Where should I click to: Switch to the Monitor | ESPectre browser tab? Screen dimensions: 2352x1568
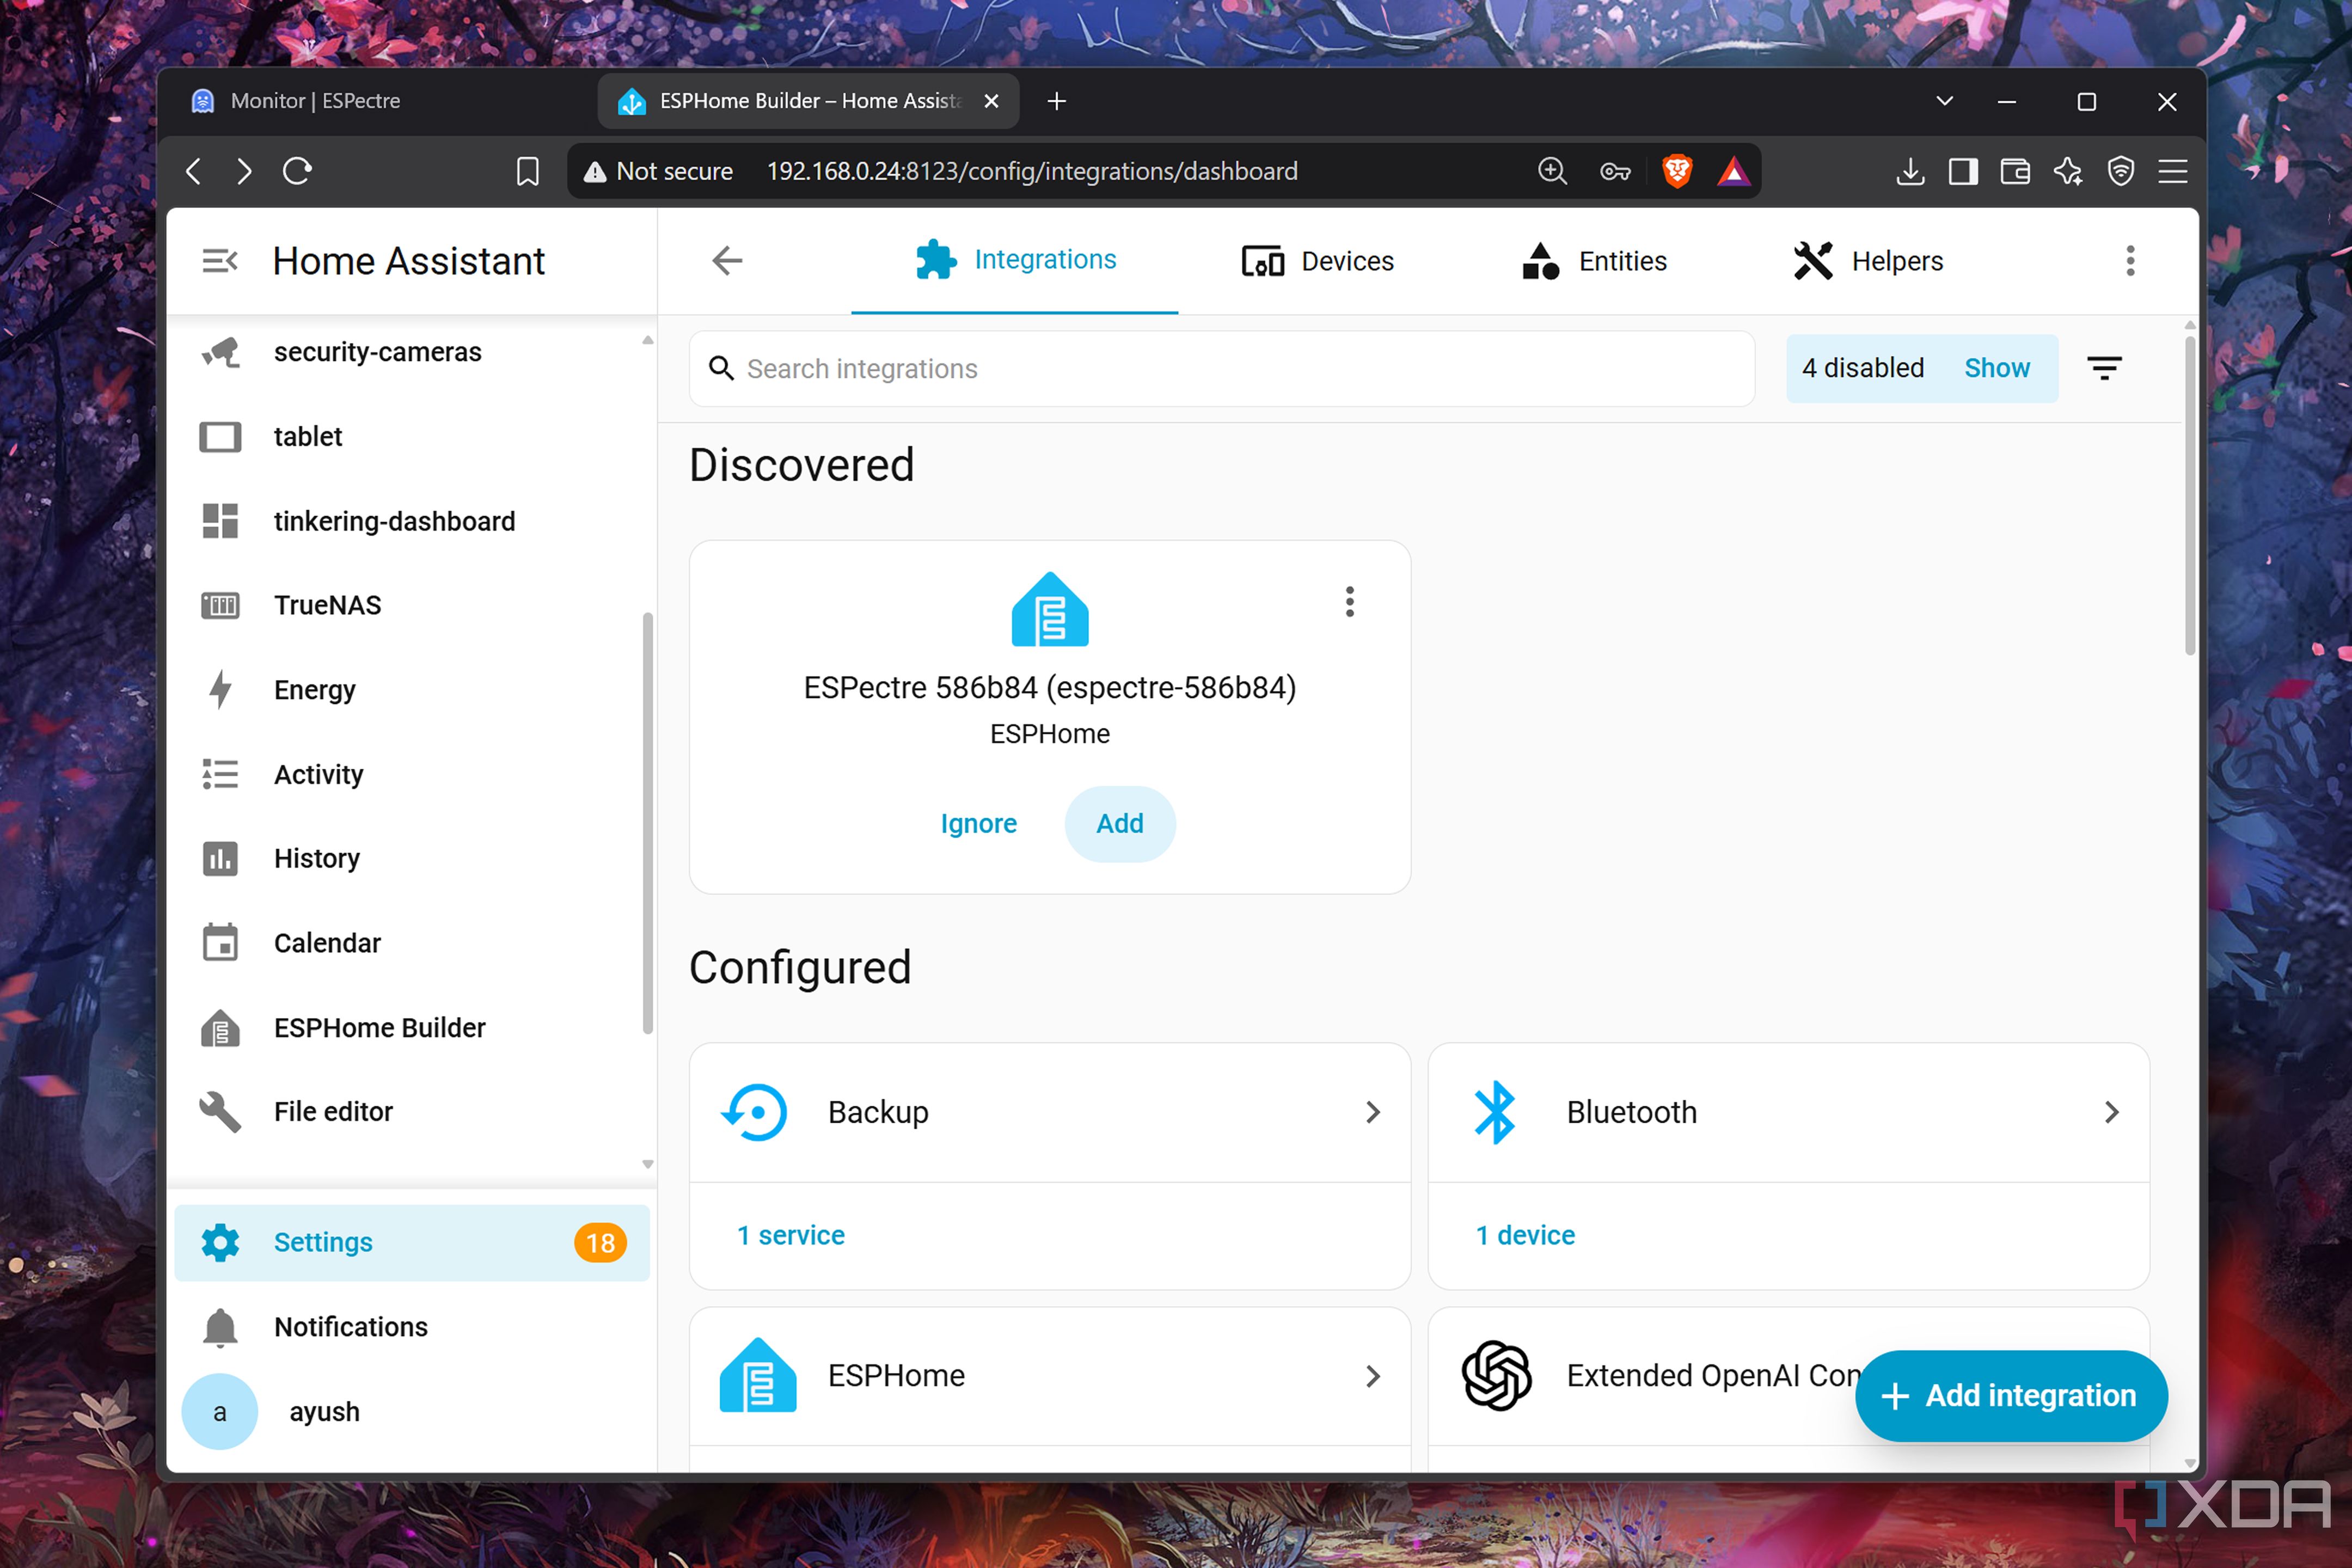[380, 101]
